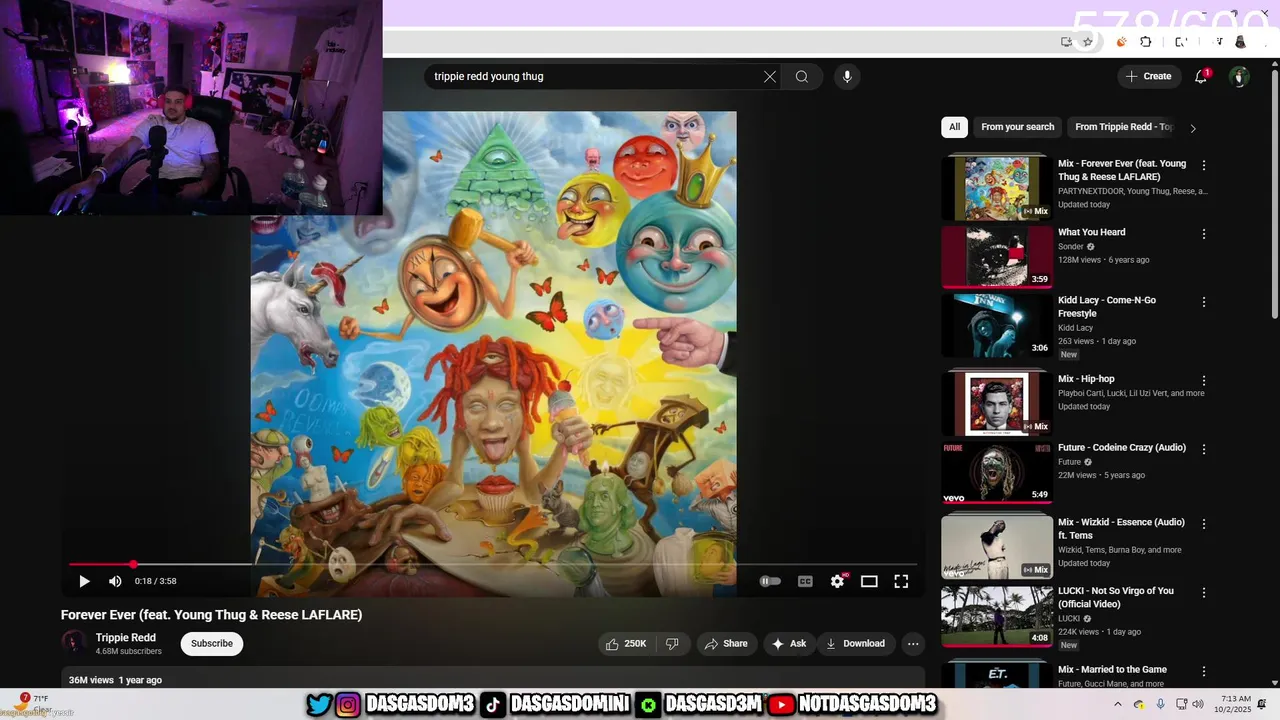Show more filter chips with right arrow

(x=1192, y=128)
